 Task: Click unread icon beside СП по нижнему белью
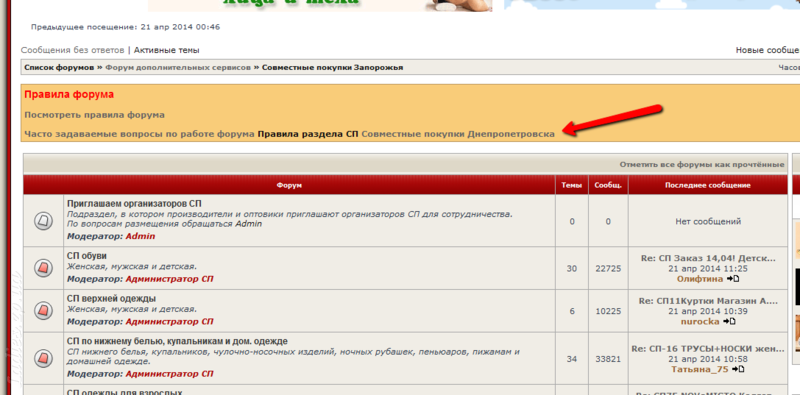[43, 359]
